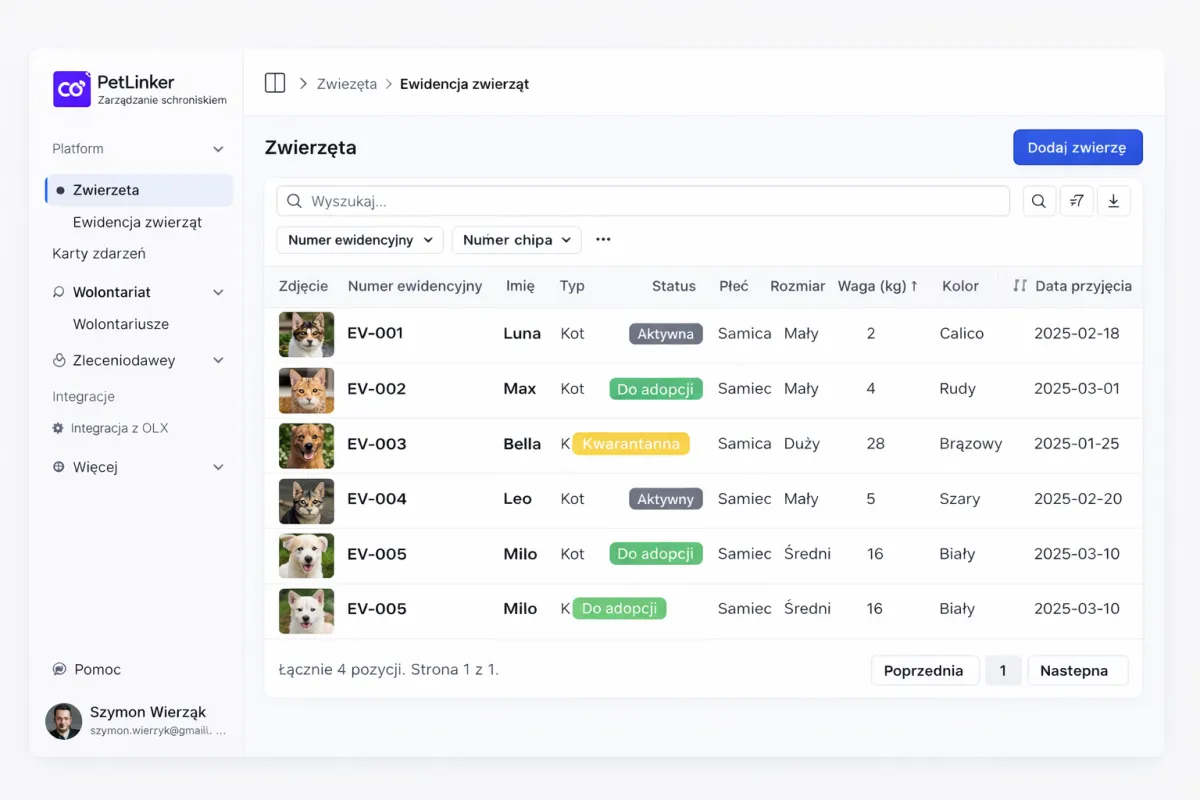
Task: Select Wolontariusze in the sidebar
Action: (121, 324)
